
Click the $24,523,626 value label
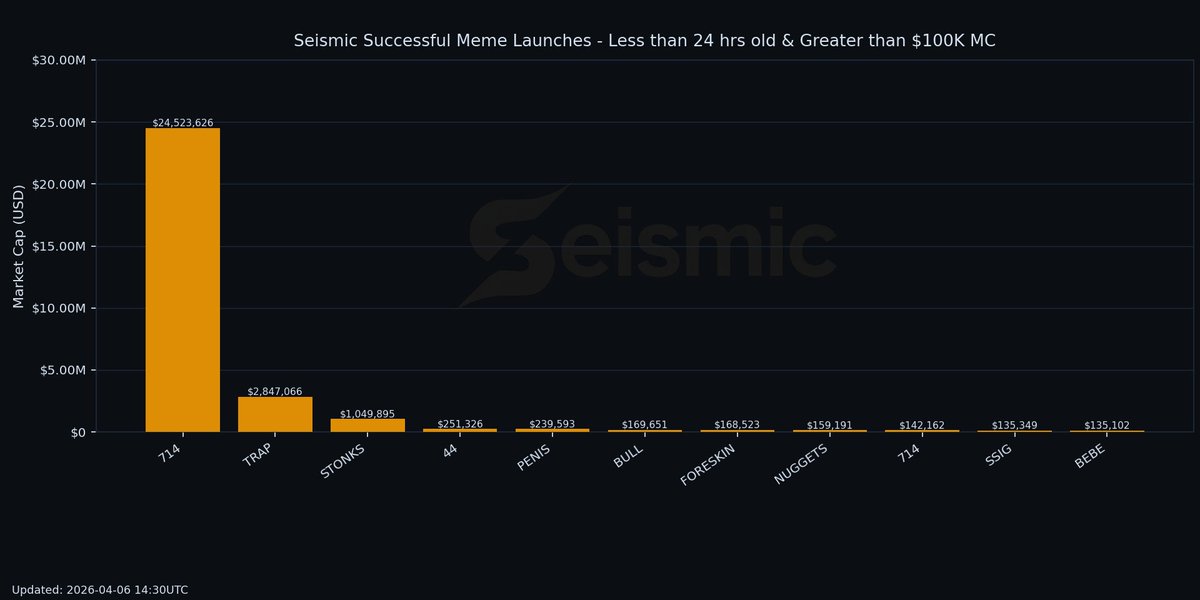(x=183, y=123)
